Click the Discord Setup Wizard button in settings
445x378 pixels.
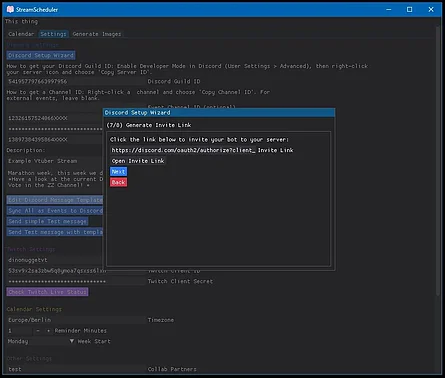[41, 55]
